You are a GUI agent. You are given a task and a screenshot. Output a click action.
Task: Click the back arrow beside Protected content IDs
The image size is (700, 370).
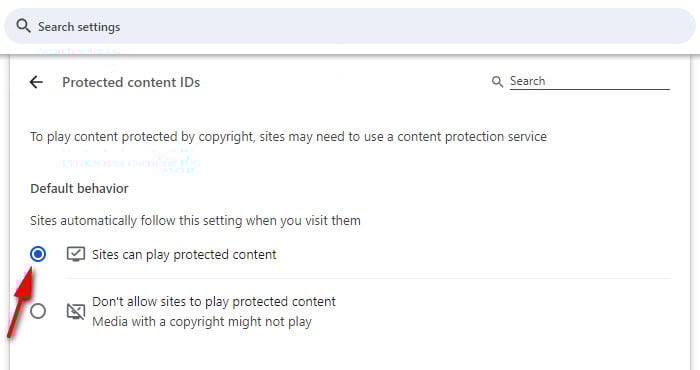(x=36, y=82)
